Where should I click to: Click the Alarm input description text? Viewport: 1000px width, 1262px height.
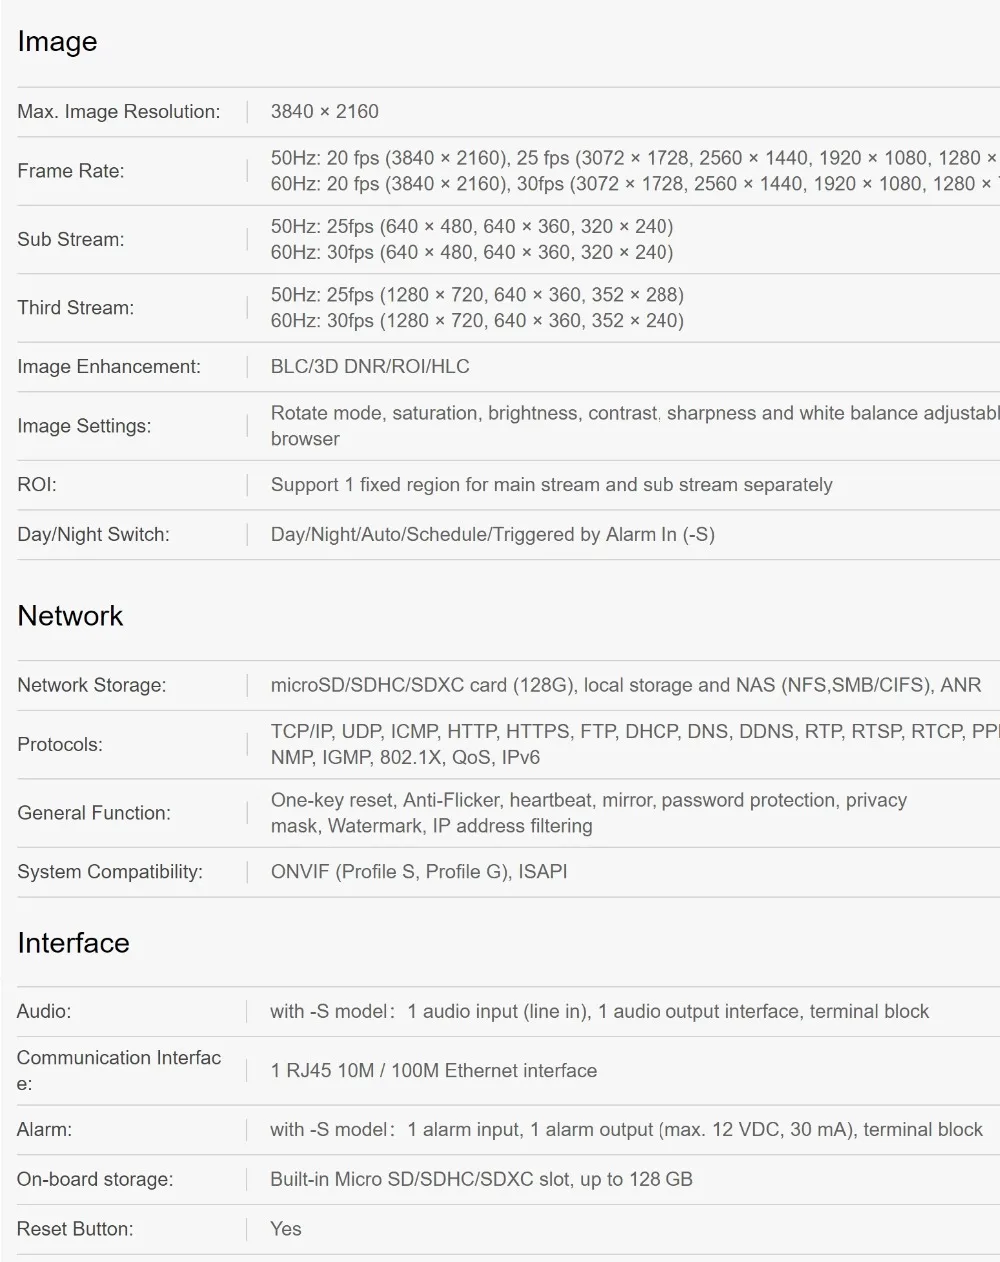pos(626,1130)
